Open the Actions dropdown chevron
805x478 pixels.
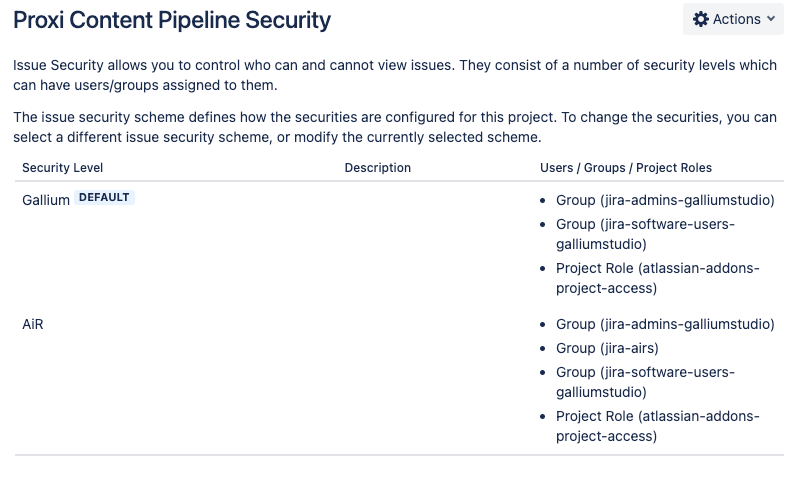pyautogui.click(x=771, y=19)
